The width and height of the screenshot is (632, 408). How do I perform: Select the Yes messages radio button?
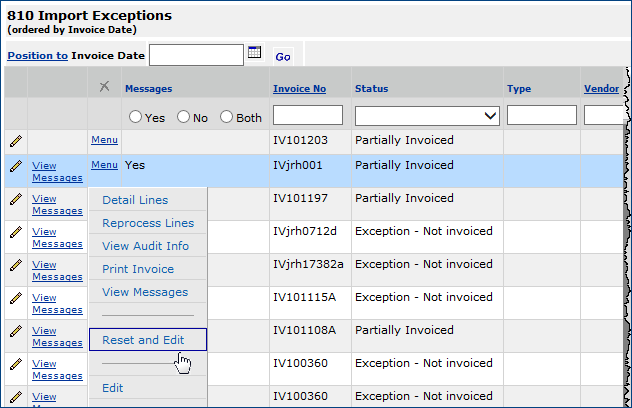pos(135,117)
